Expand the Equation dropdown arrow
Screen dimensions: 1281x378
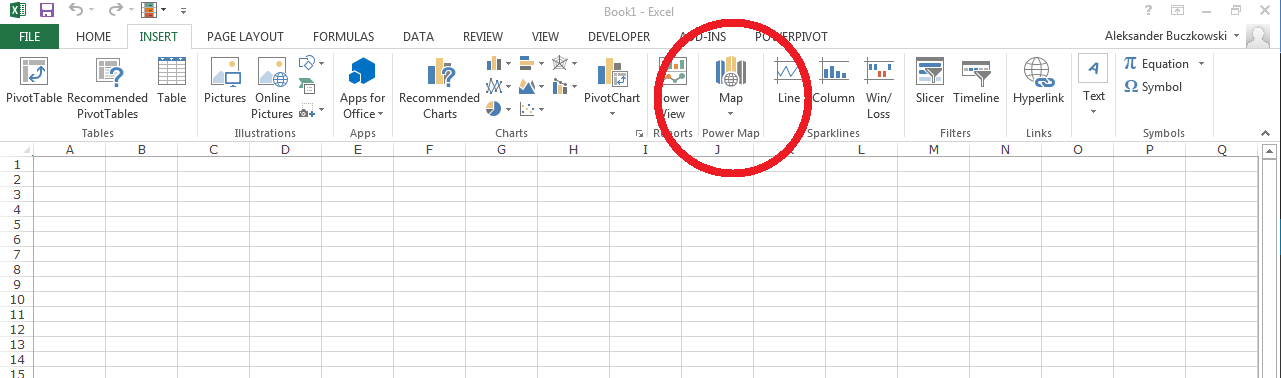point(1201,64)
